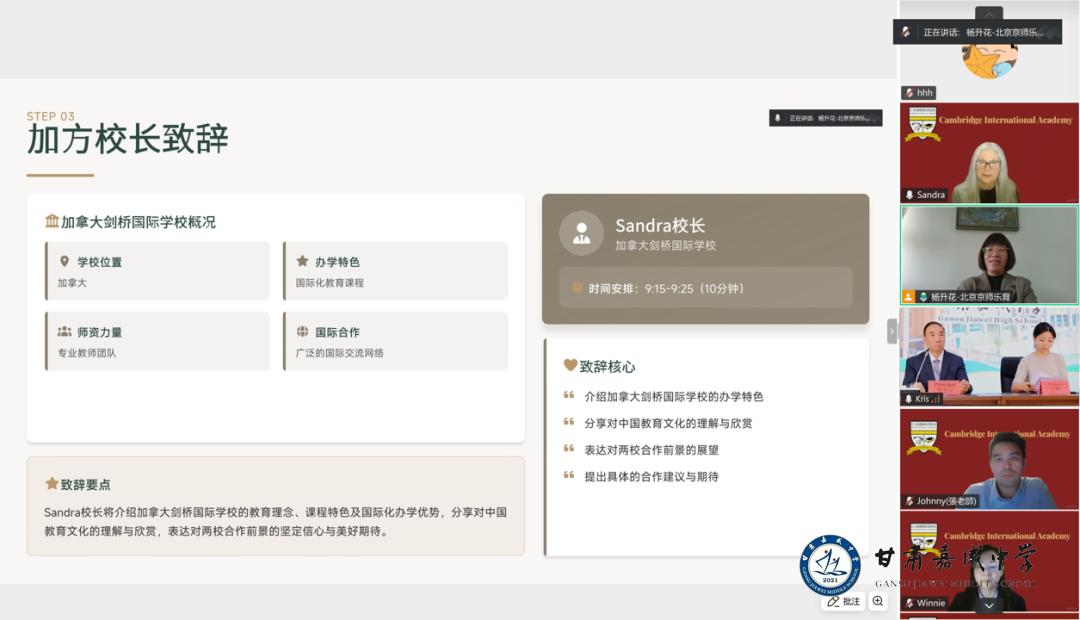Click the 办学特色 star icon
The width and height of the screenshot is (1080, 620).
302,261
